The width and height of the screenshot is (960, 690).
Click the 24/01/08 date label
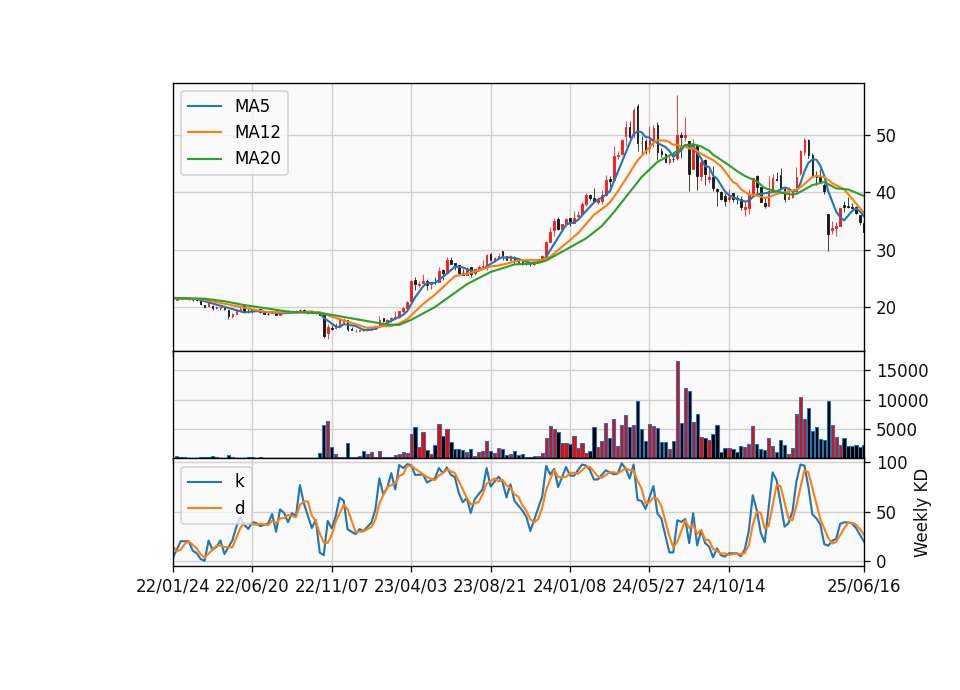[570, 586]
